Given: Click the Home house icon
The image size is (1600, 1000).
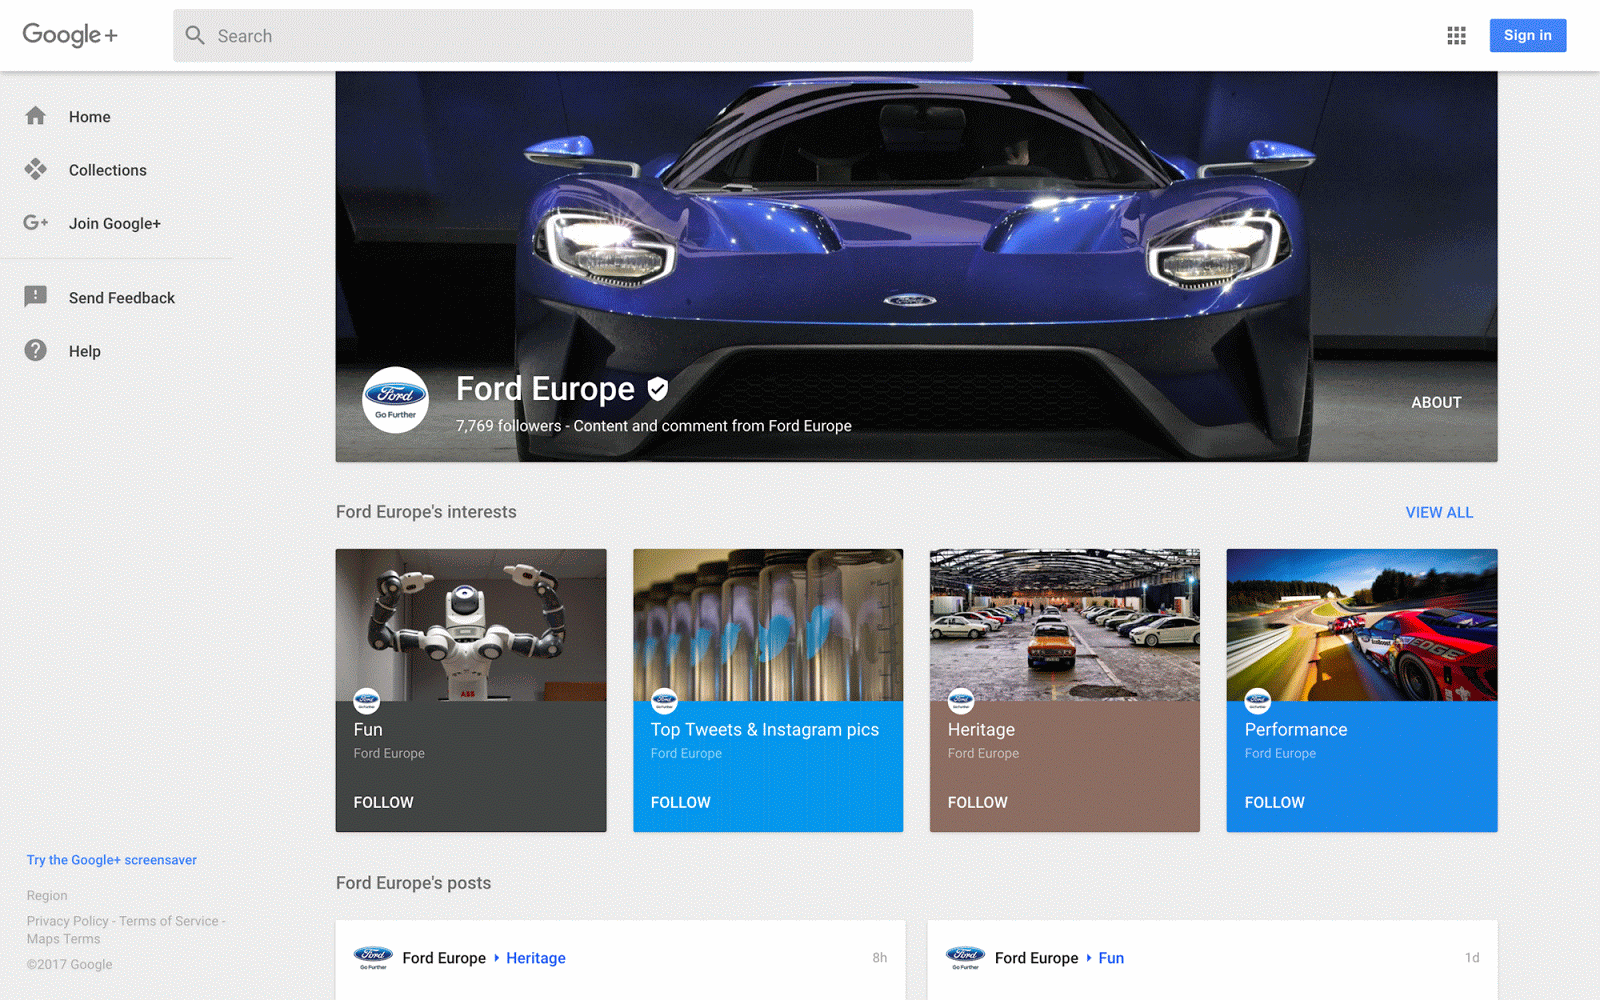Looking at the screenshot, I should (36, 116).
